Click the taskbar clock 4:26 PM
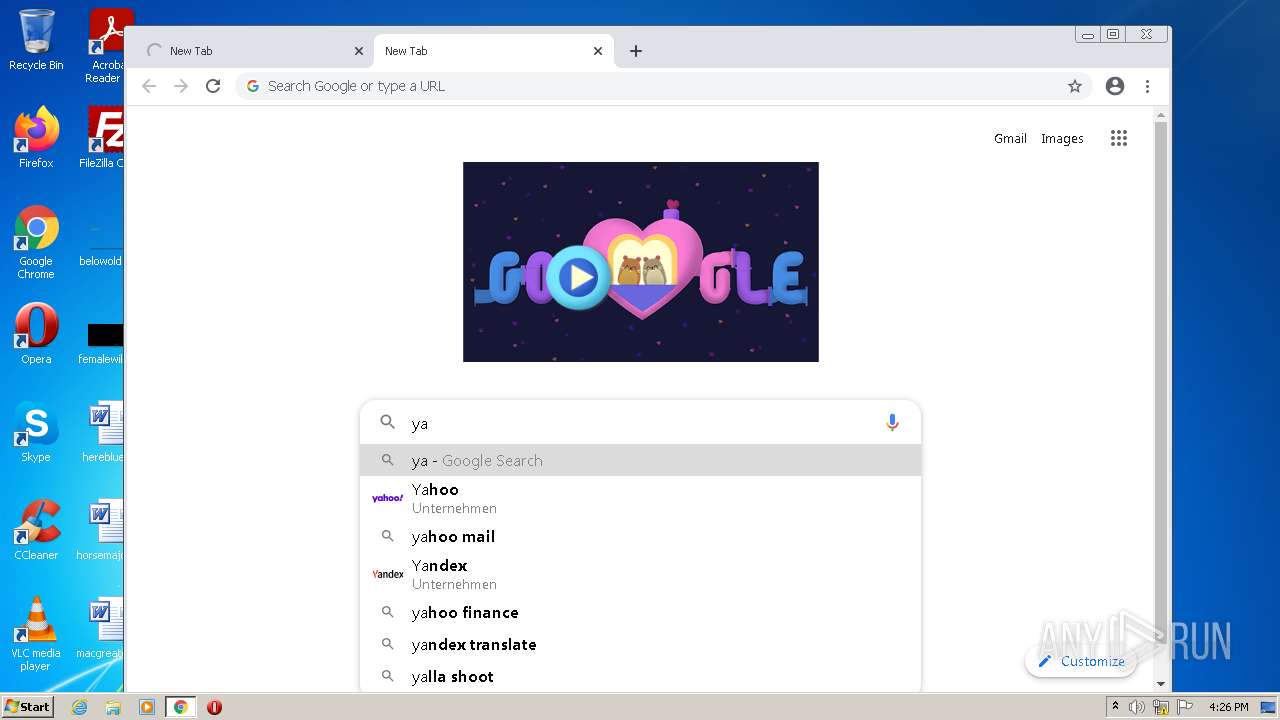The height and width of the screenshot is (720, 1280). coord(1228,707)
